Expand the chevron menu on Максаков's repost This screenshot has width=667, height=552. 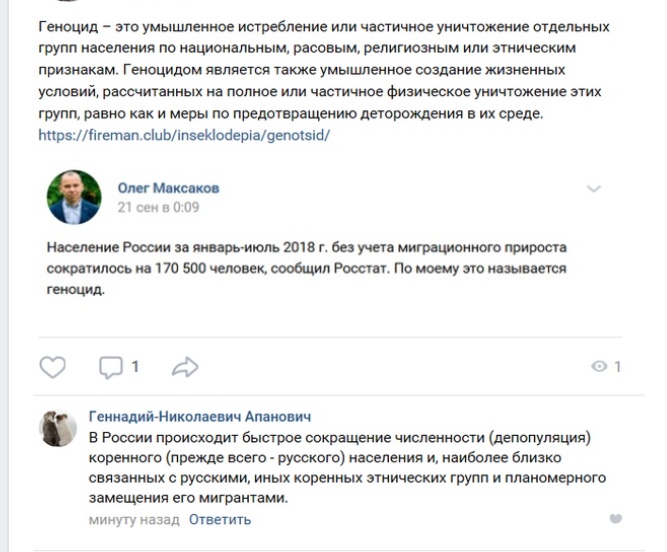click(x=593, y=189)
